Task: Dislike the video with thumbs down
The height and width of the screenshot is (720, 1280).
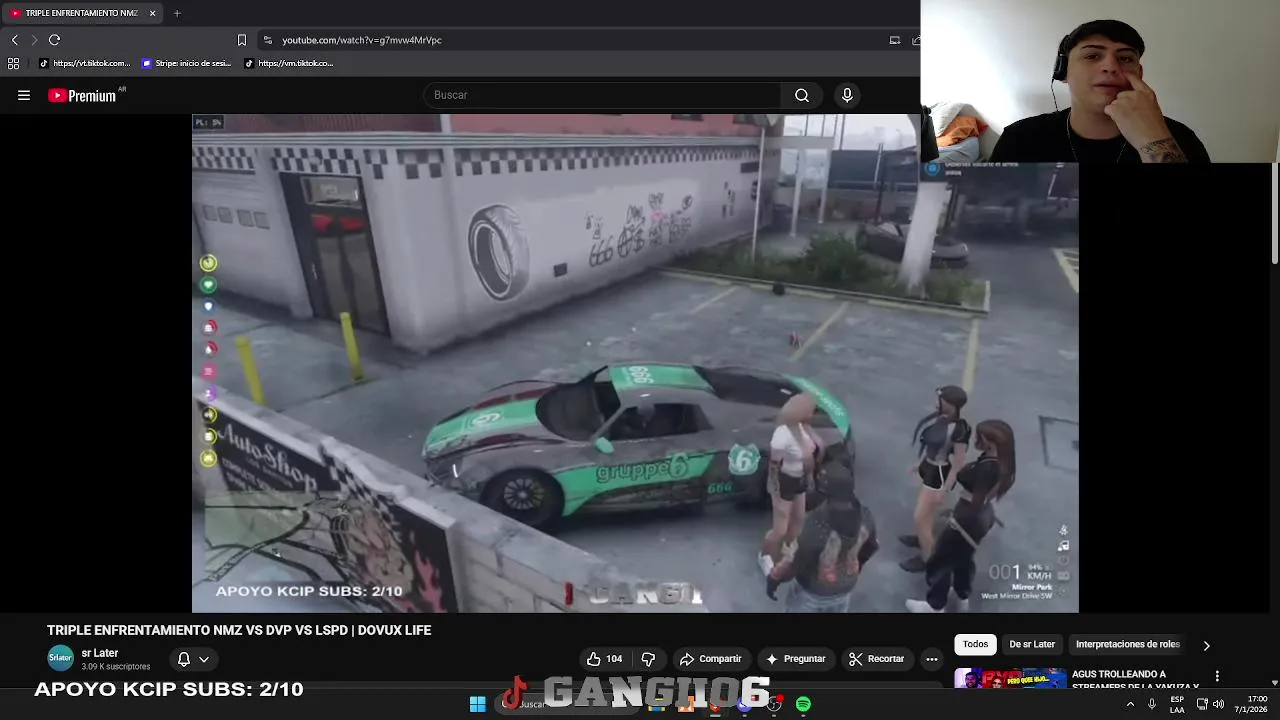Action: tap(648, 659)
